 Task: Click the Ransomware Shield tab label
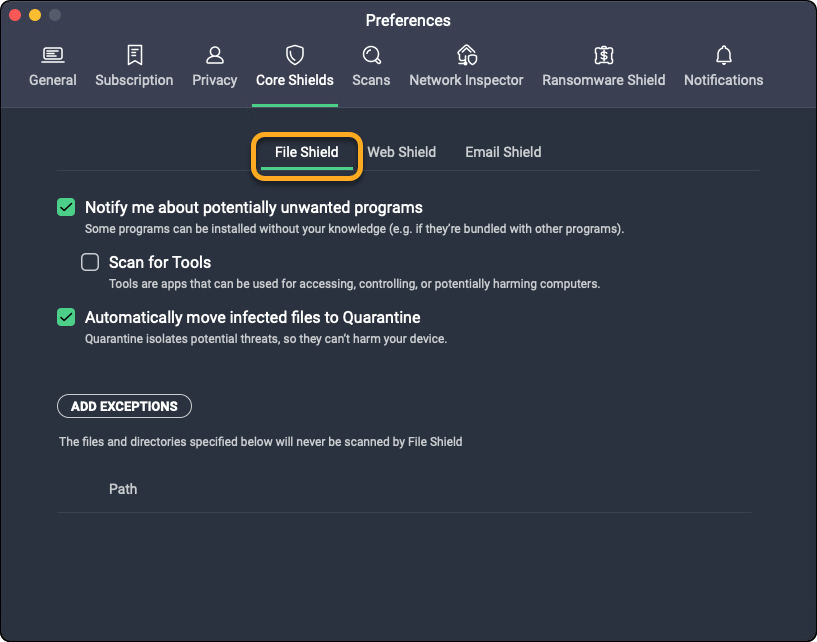[603, 80]
